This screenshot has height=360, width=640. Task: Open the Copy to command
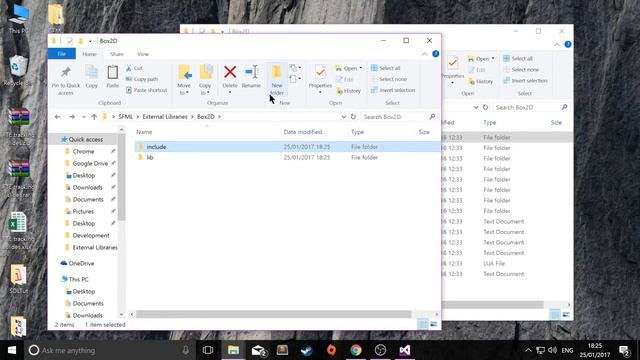pos(205,80)
